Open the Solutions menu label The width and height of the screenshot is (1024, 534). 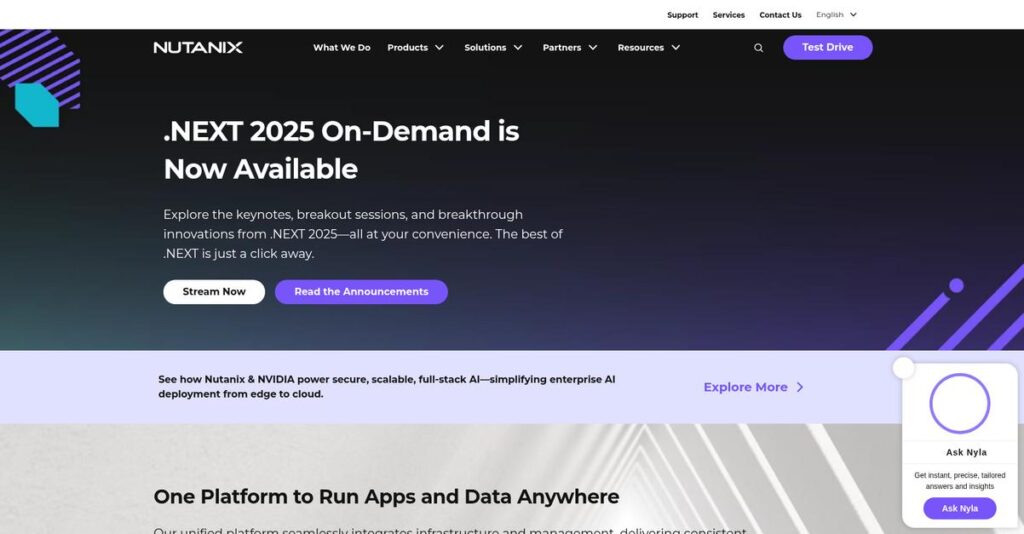click(485, 48)
